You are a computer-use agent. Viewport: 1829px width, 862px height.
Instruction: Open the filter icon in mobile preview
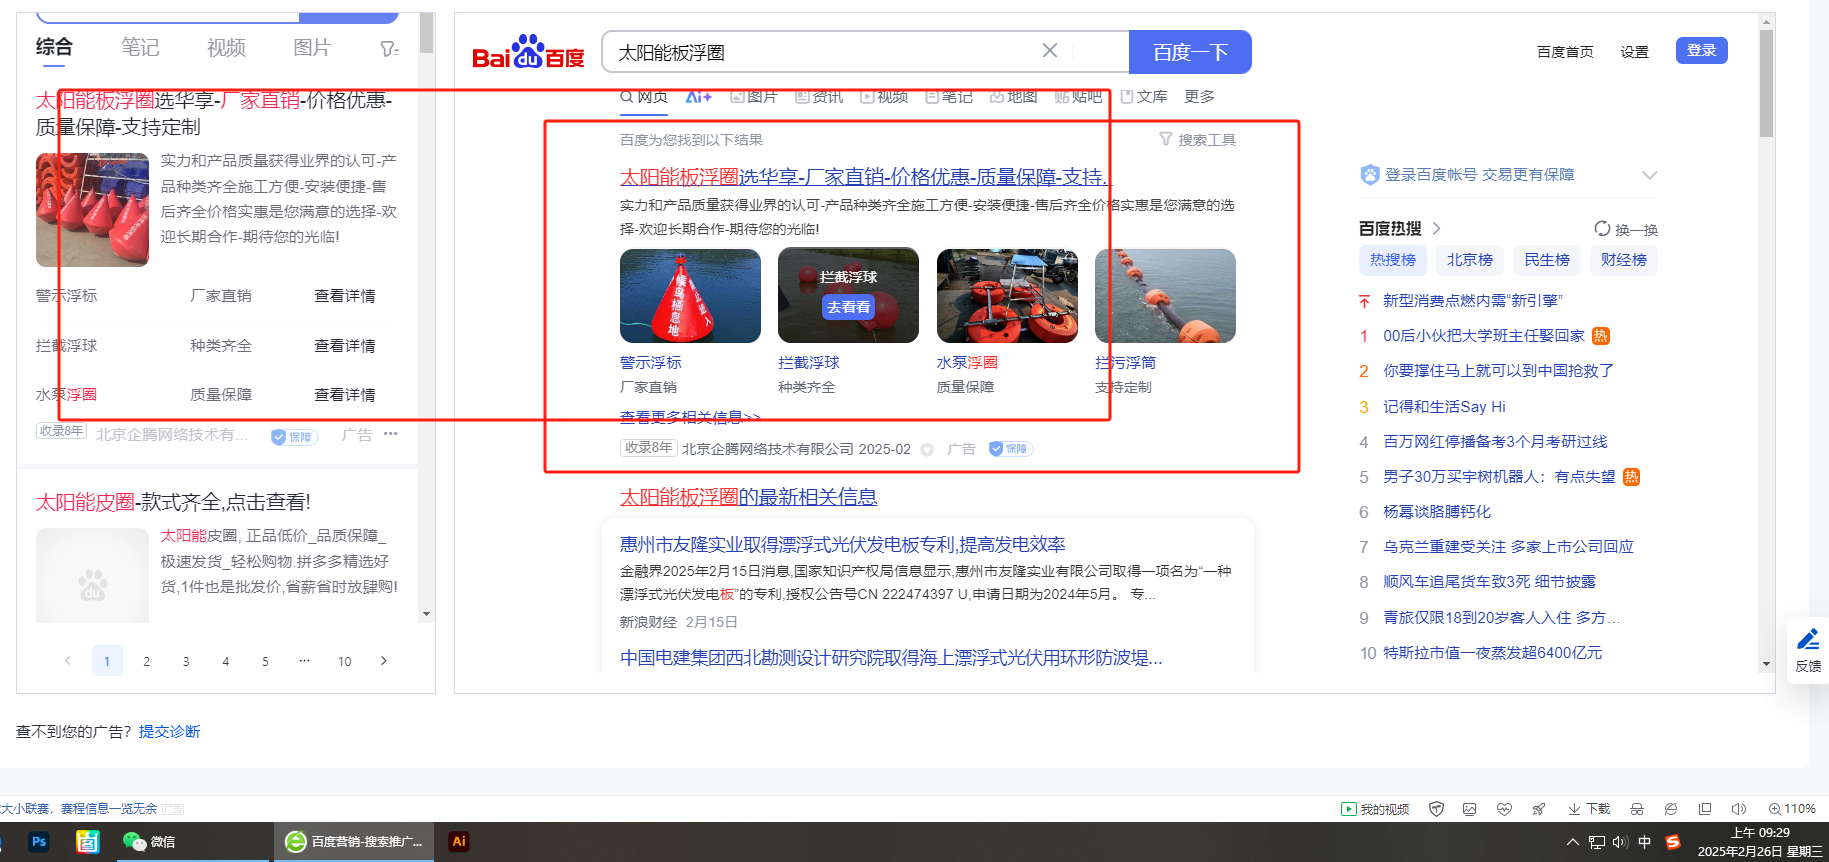[389, 48]
